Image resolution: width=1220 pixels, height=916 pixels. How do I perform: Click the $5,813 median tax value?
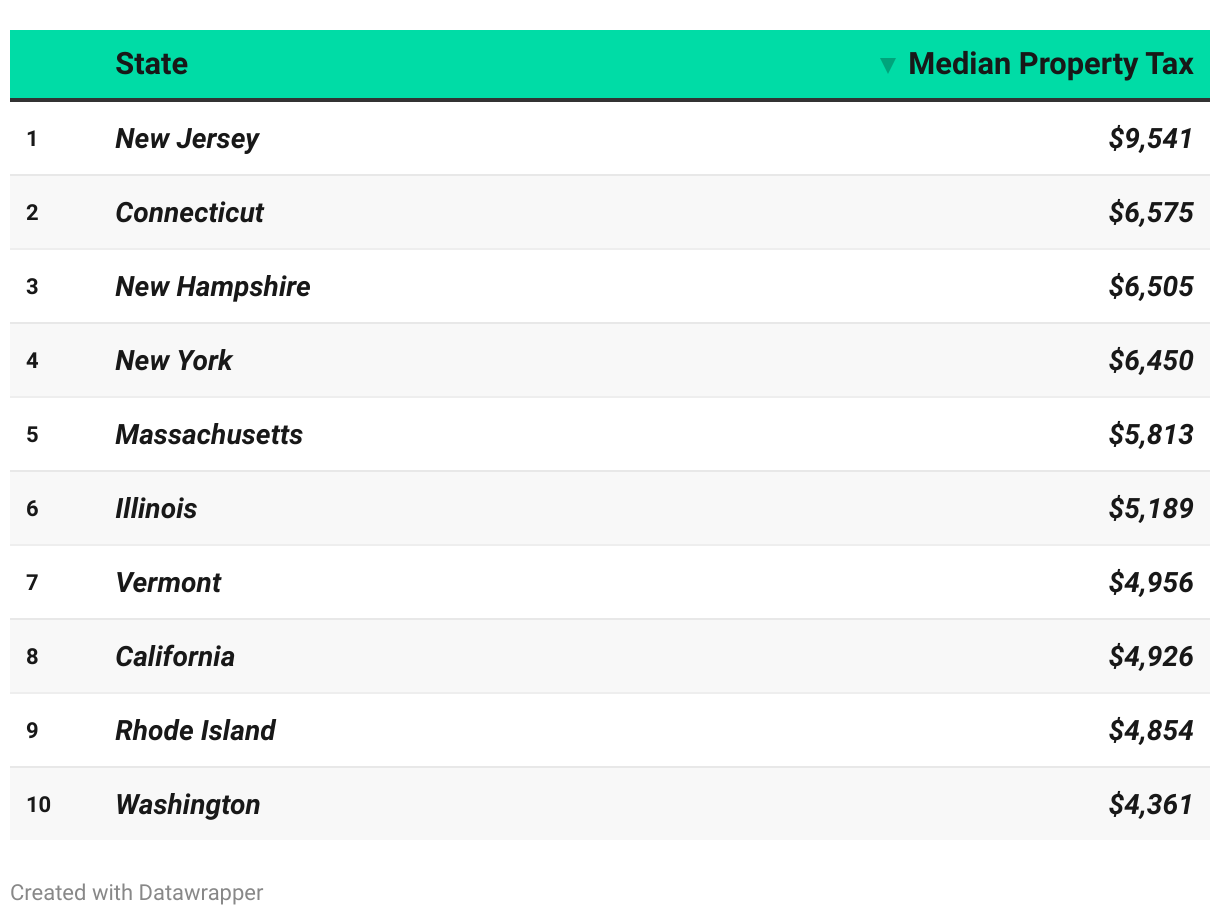click(x=1151, y=435)
